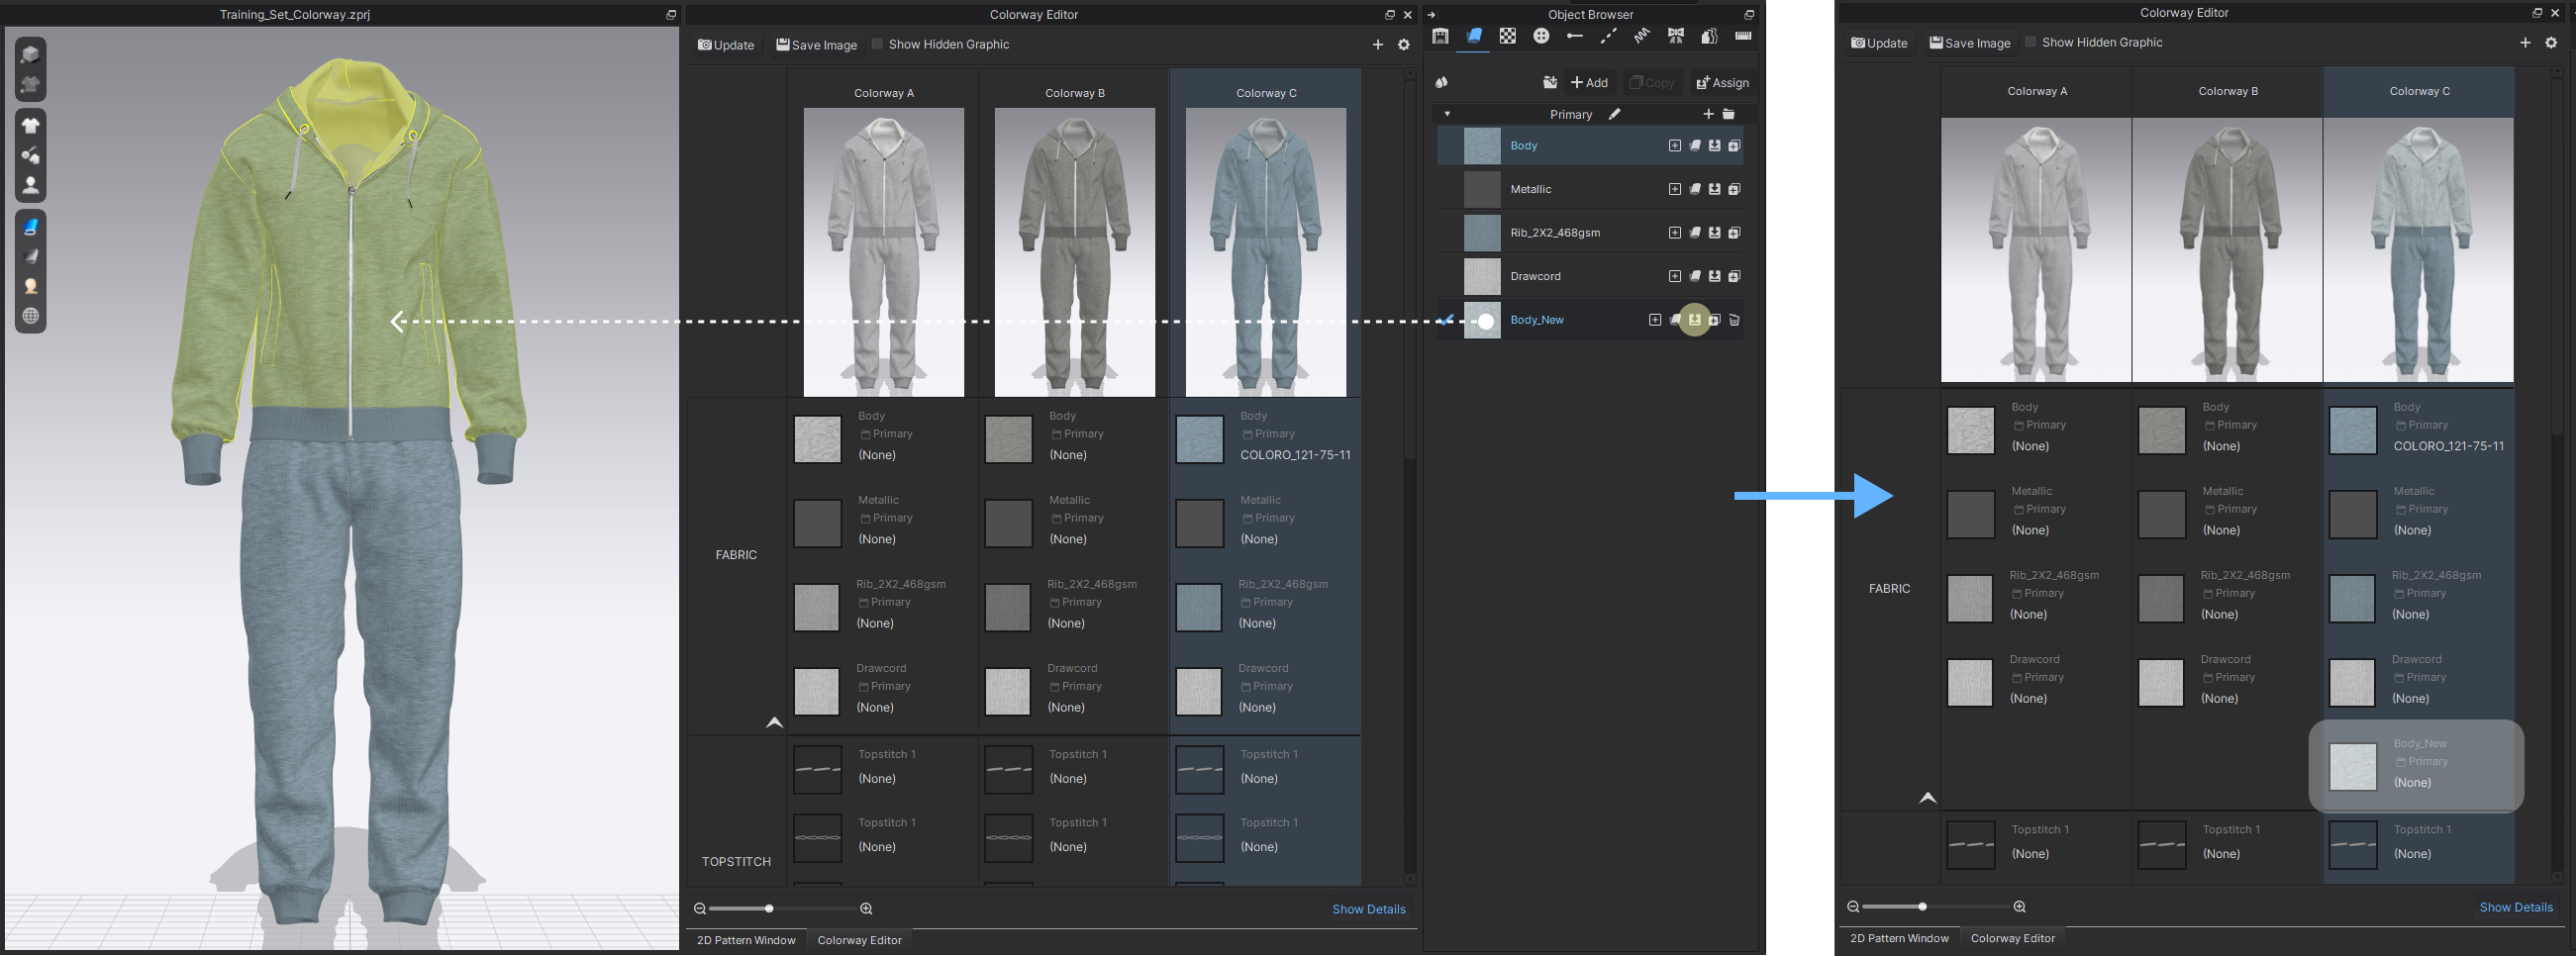Toggle Body_New fabric checkmark in Object Browser
2576x956 pixels.
(x=1447, y=320)
